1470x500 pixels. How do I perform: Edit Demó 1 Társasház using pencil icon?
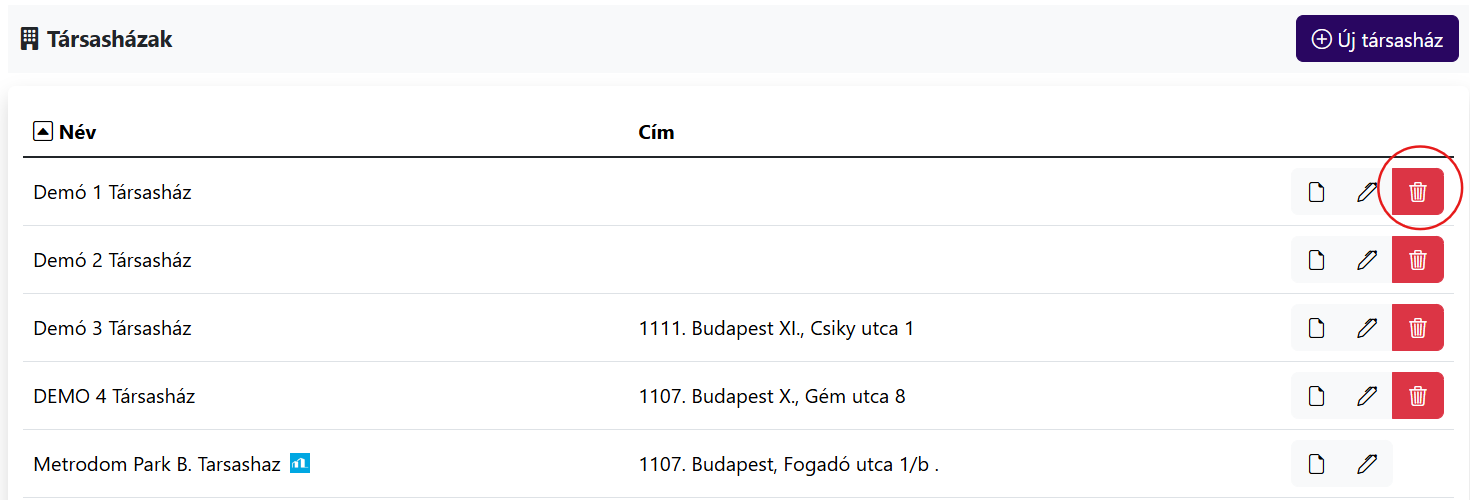point(1366,192)
